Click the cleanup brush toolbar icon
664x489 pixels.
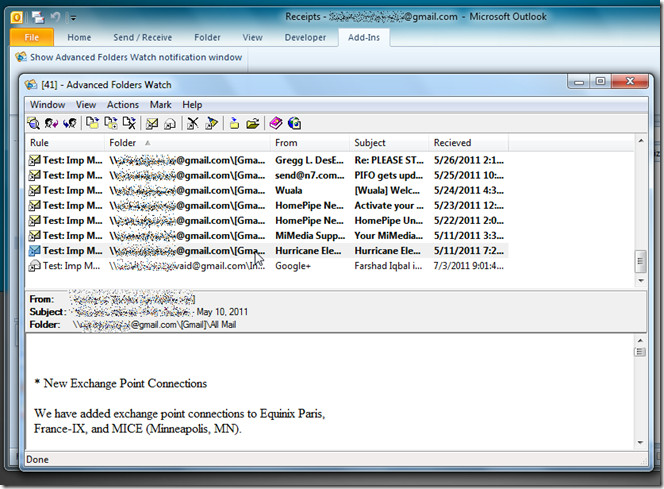point(211,123)
